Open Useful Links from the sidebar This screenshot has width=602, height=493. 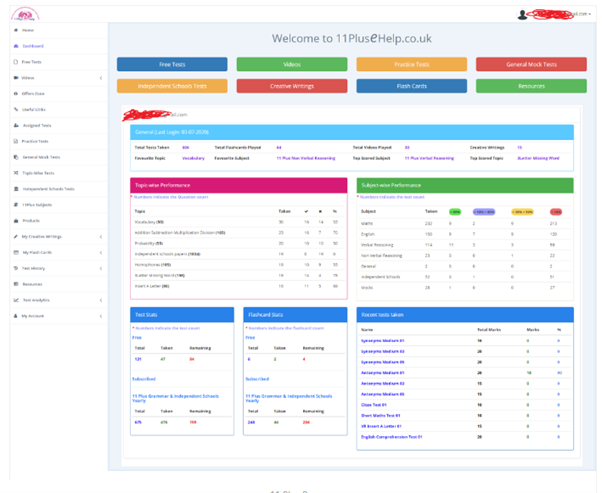click(x=34, y=109)
